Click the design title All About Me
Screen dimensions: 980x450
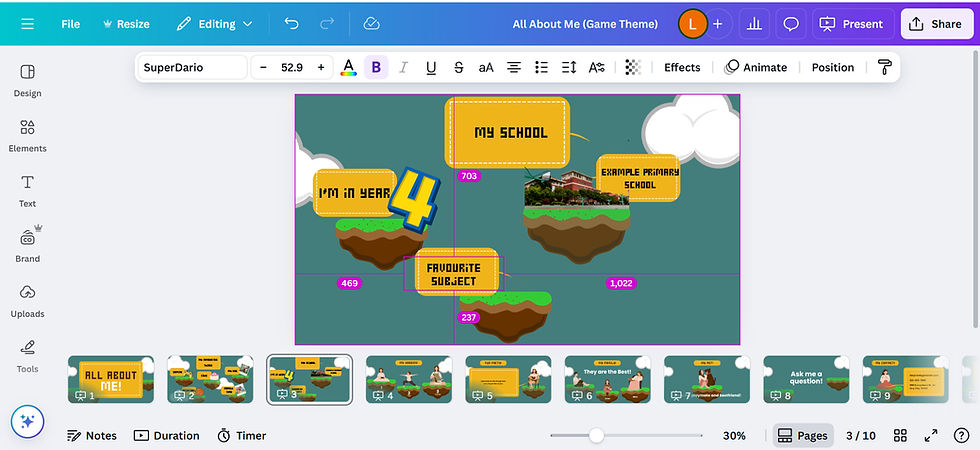(x=585, y=24)
